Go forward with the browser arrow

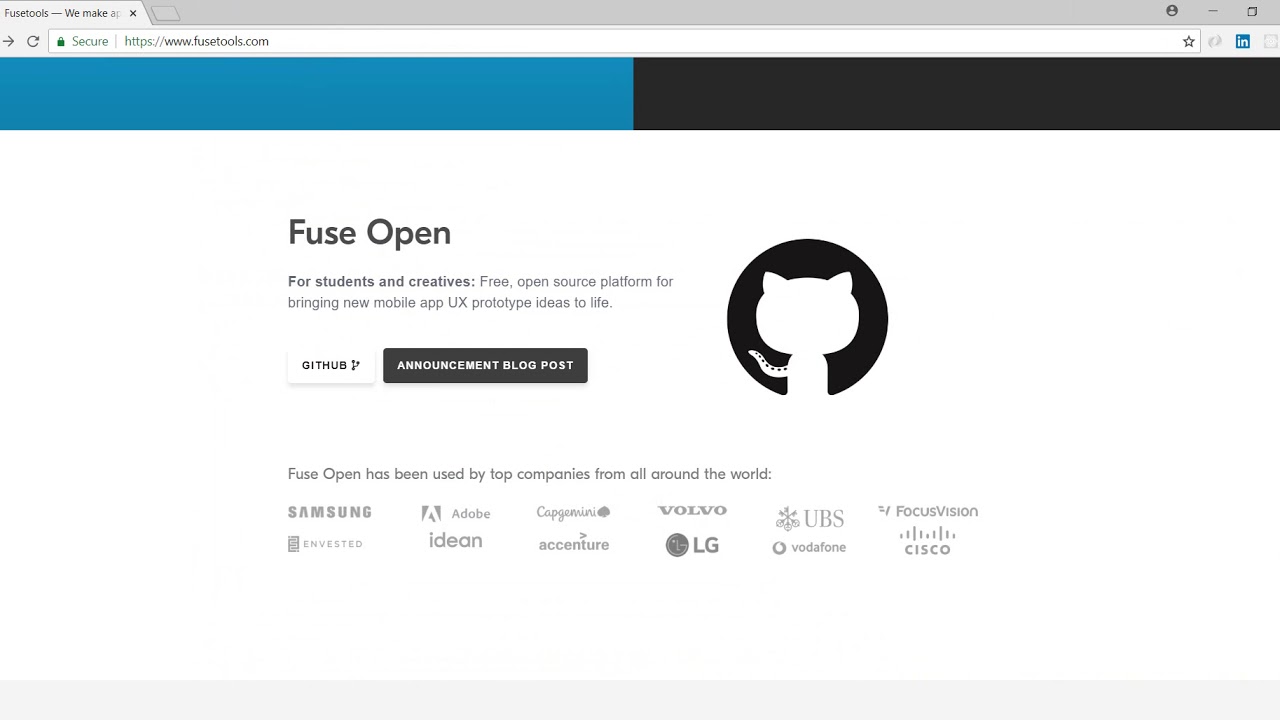coord(8,41)
